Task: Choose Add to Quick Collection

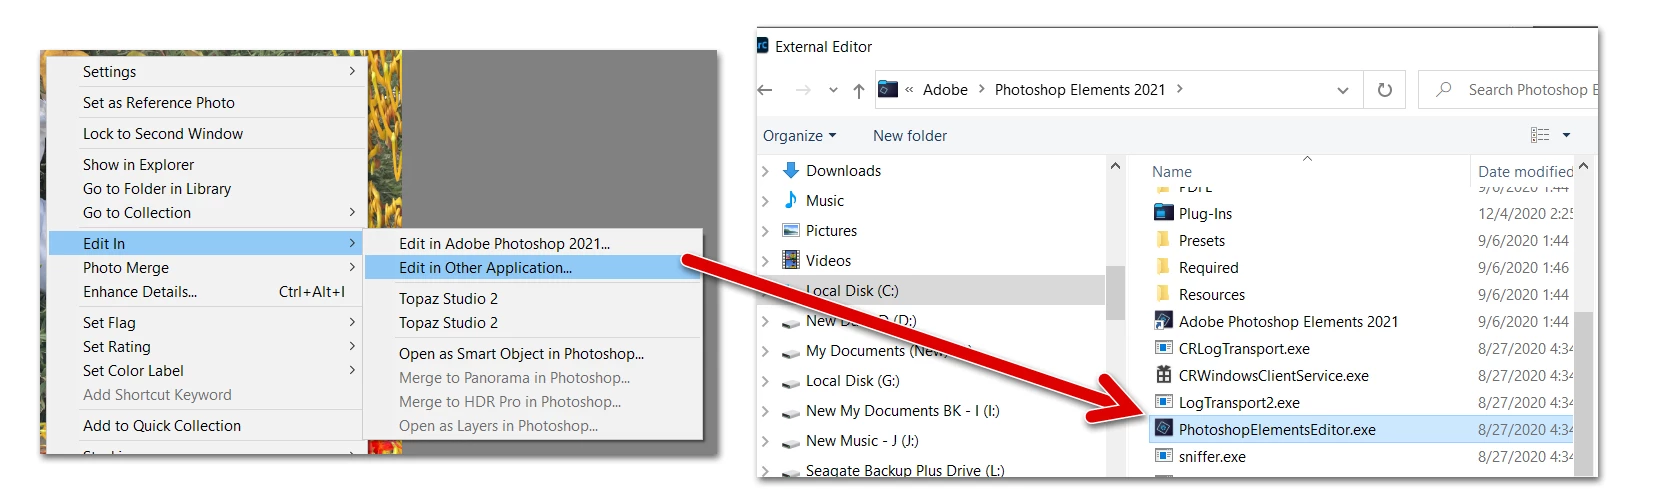Action: (x=207, y=426)
